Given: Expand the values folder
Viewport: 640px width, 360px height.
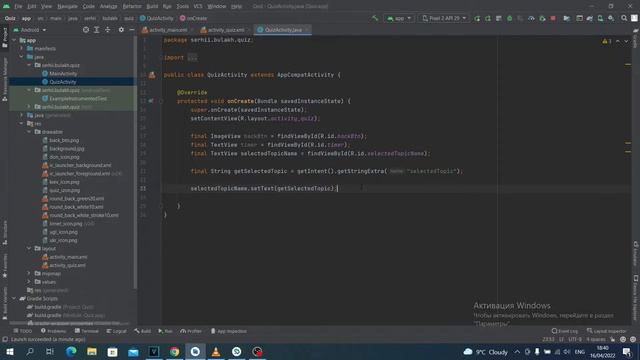Looking at the screenshot, I should point(29,282).
